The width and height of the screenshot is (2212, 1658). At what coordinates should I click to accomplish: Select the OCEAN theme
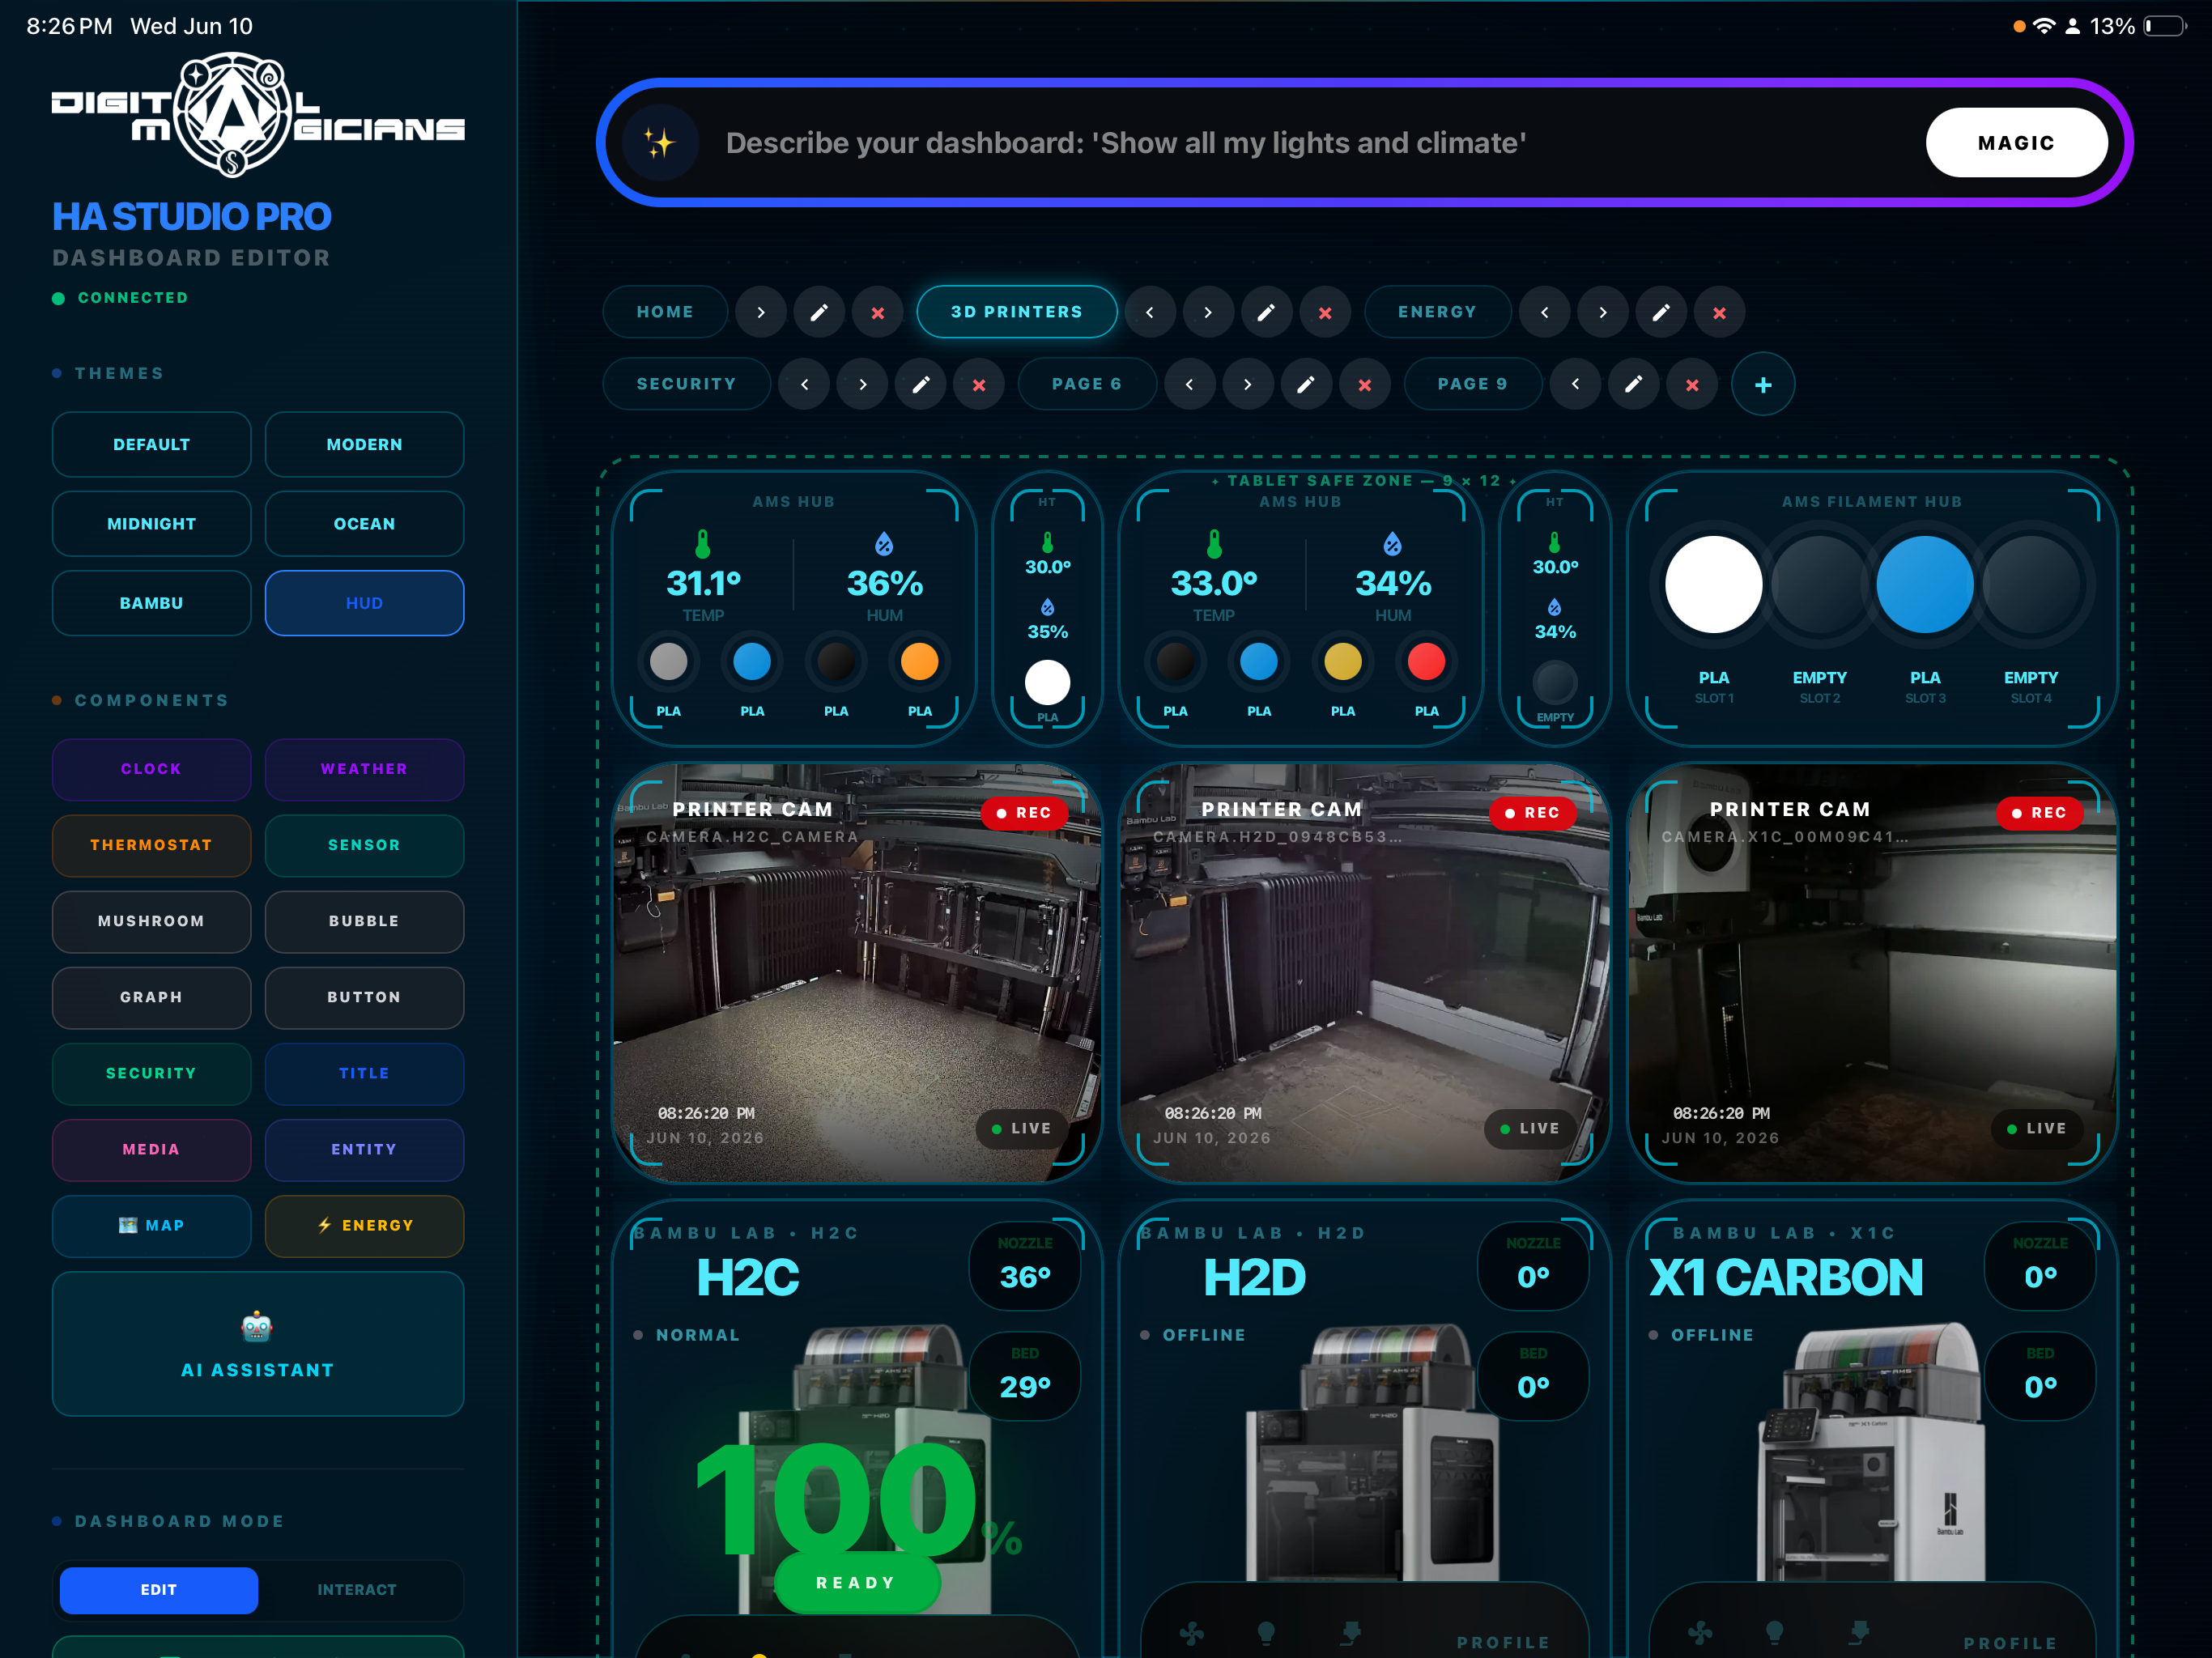coord(365,524)
